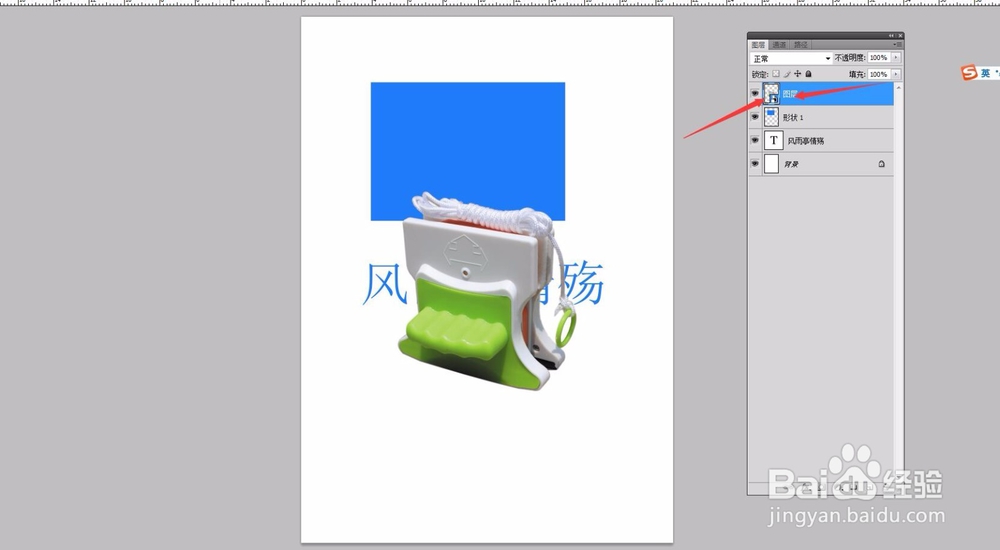
Task: Open the 不透明度 opacity slider arrow
Action: click(896, 57)
